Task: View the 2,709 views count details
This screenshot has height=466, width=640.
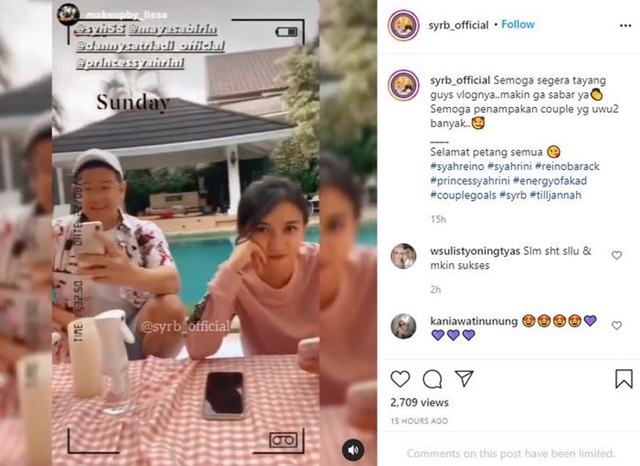Action: [419, 403]
